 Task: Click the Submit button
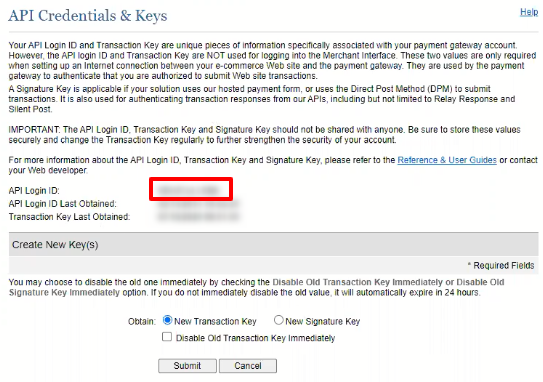click(187, 366)
